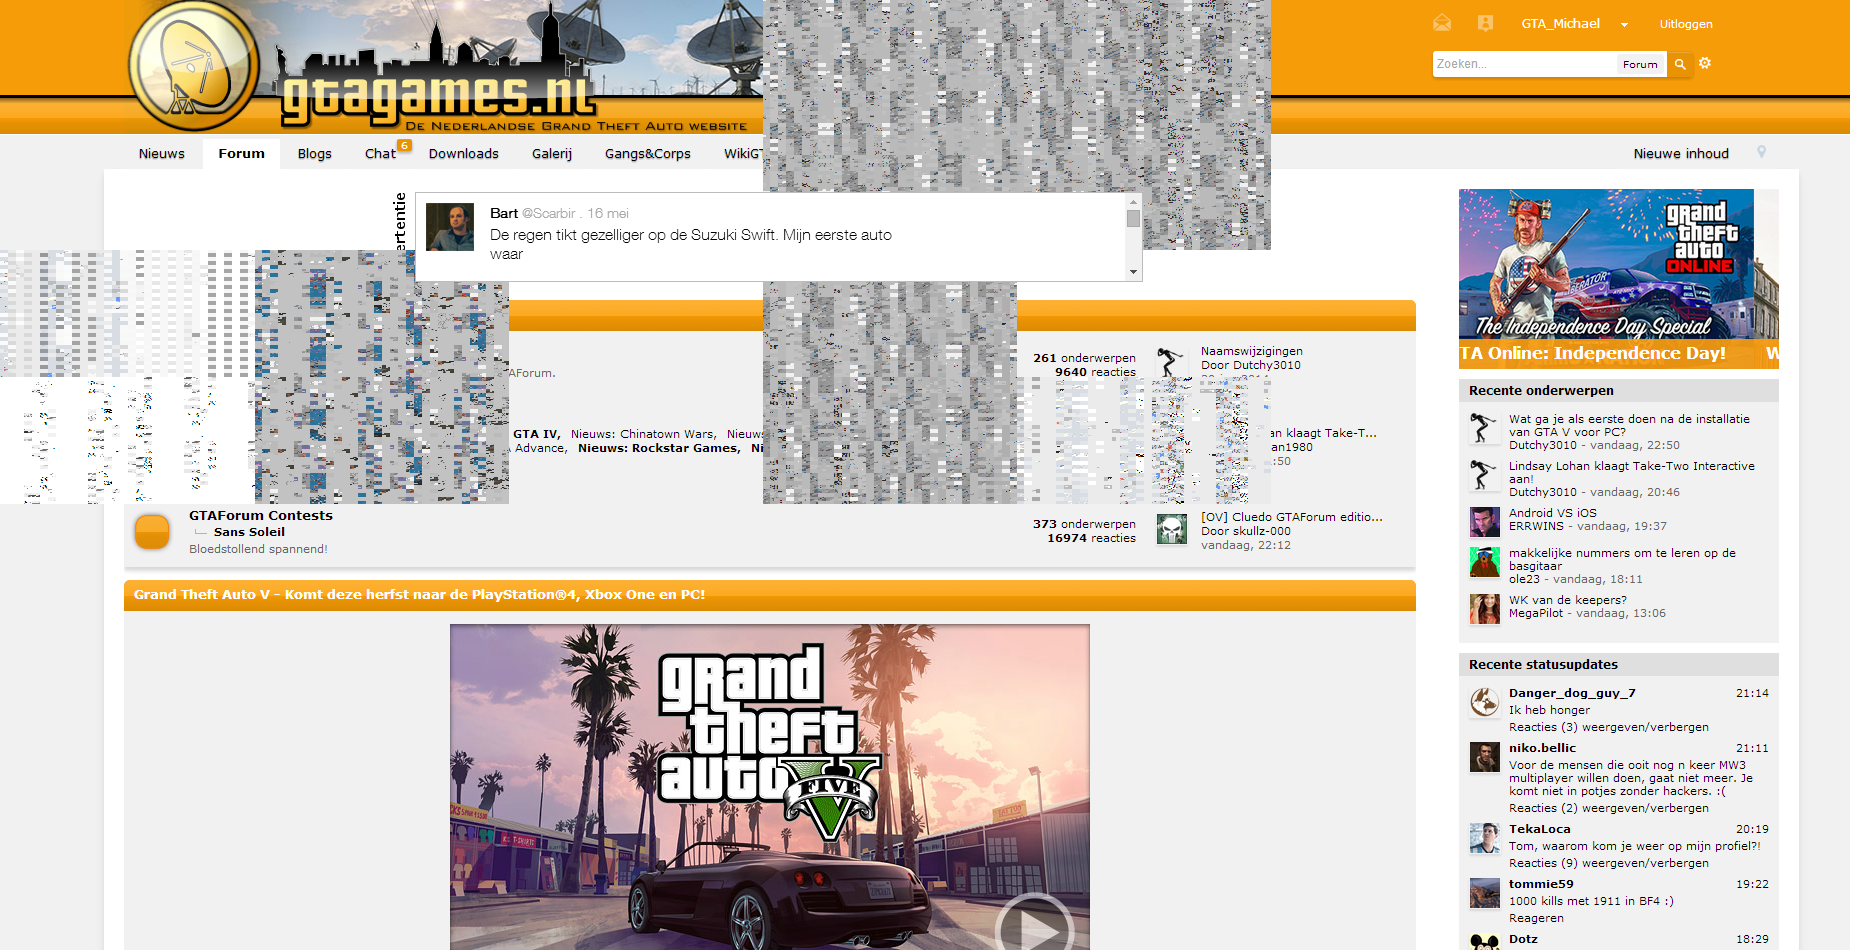Click the orange GTAForum Contests forum icon
Screen dimensions: 1850x950
152,531
